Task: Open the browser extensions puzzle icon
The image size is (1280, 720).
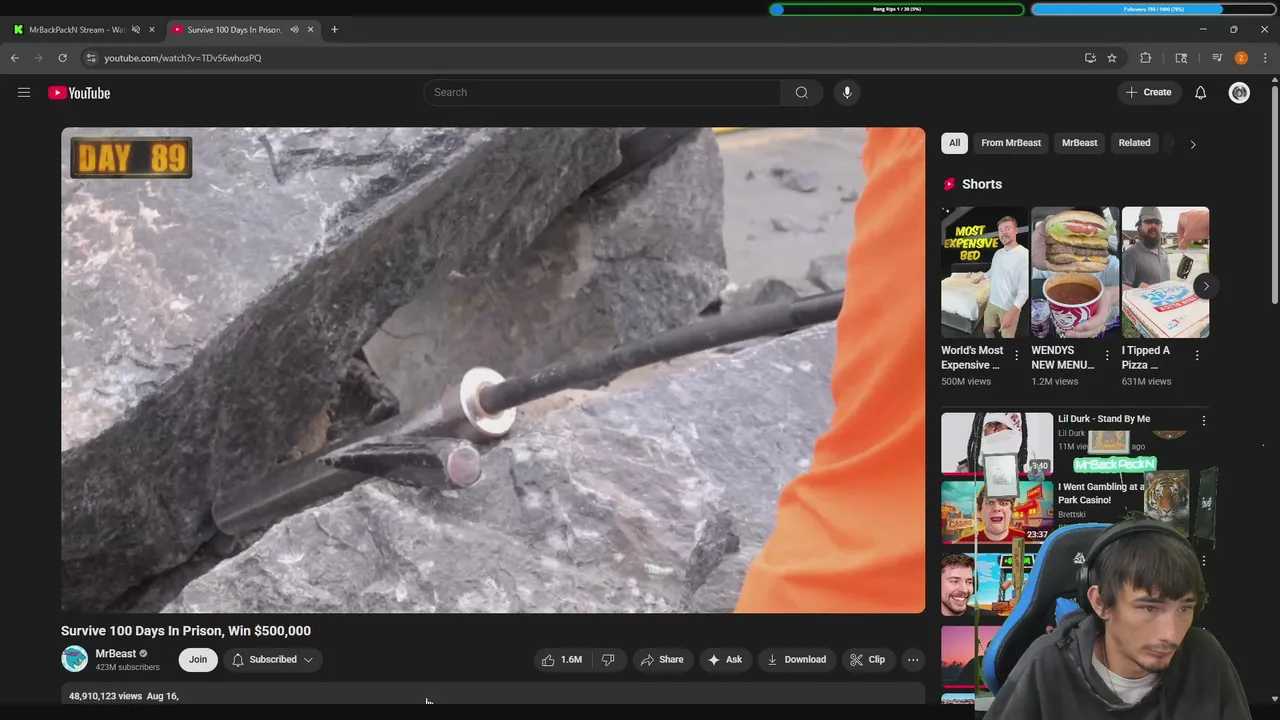Action: pyautogui.click(x=1146, y=58)
